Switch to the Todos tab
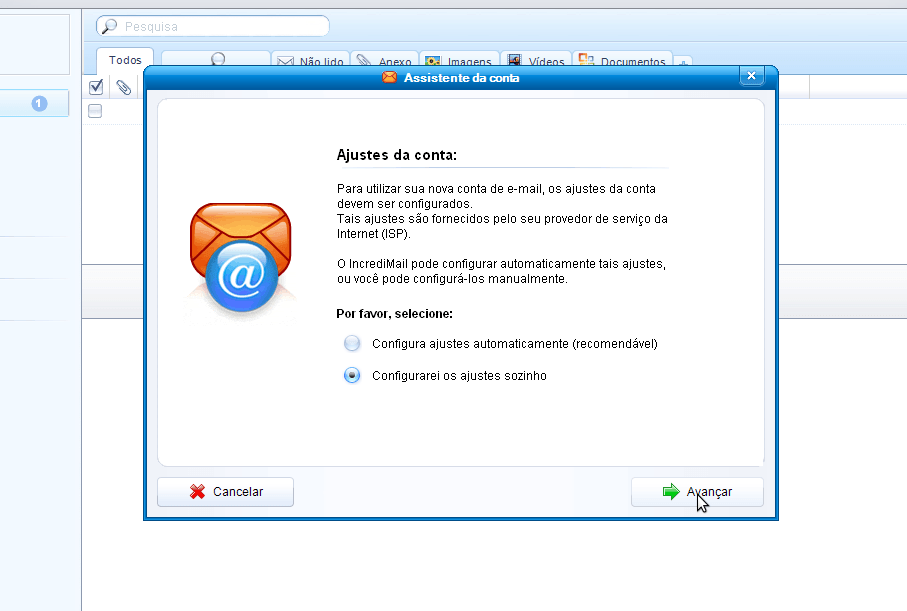This screenshot has width=907, height=611. [125, 60]
